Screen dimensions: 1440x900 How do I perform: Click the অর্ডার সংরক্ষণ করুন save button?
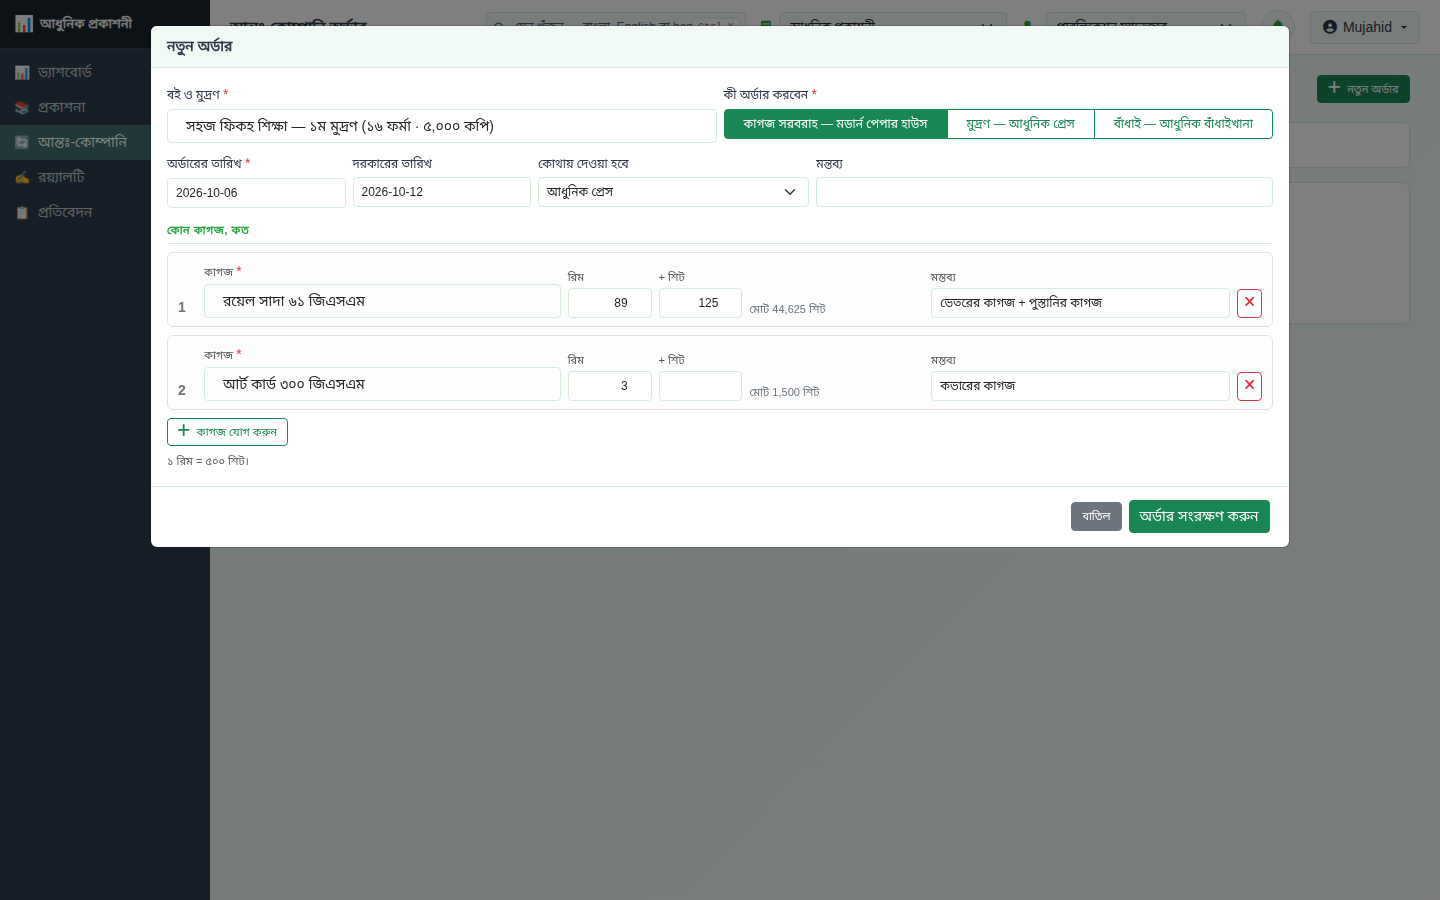tap(1199, 516)
